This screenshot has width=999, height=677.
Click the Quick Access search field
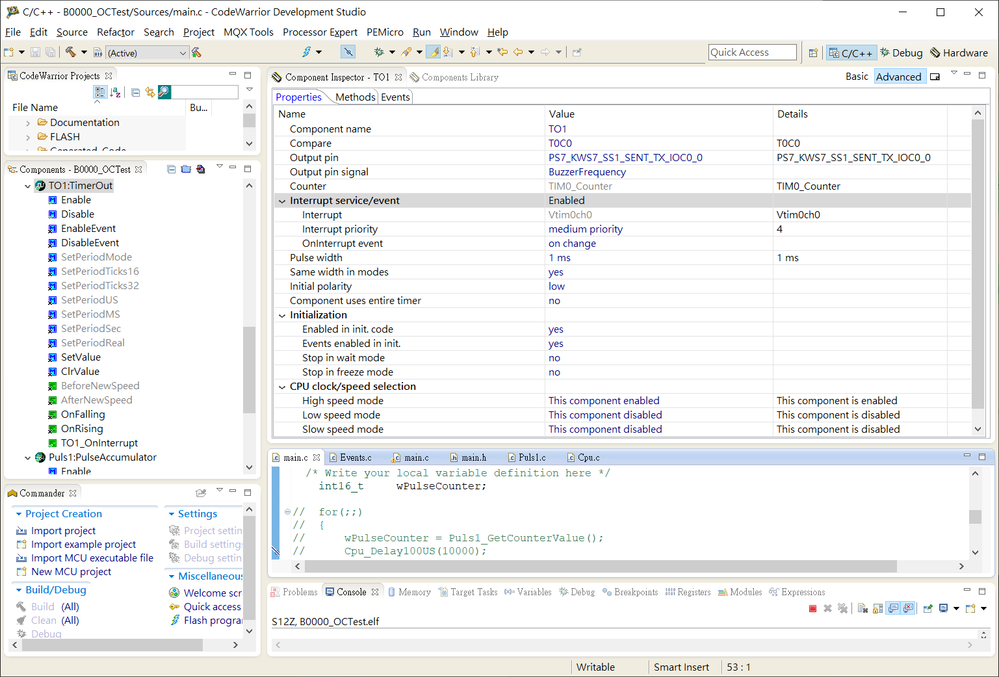[x=752, y=53]
